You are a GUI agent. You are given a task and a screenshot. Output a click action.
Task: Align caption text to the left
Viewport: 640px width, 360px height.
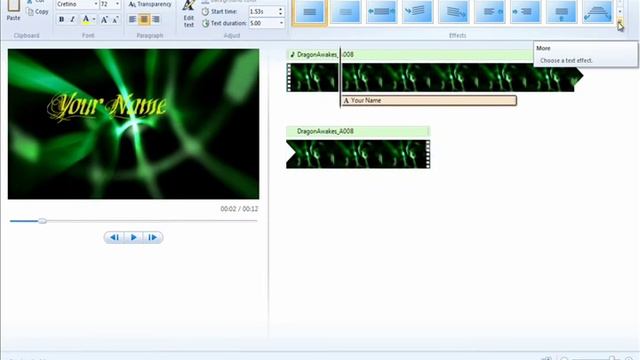tap(133, 19)
